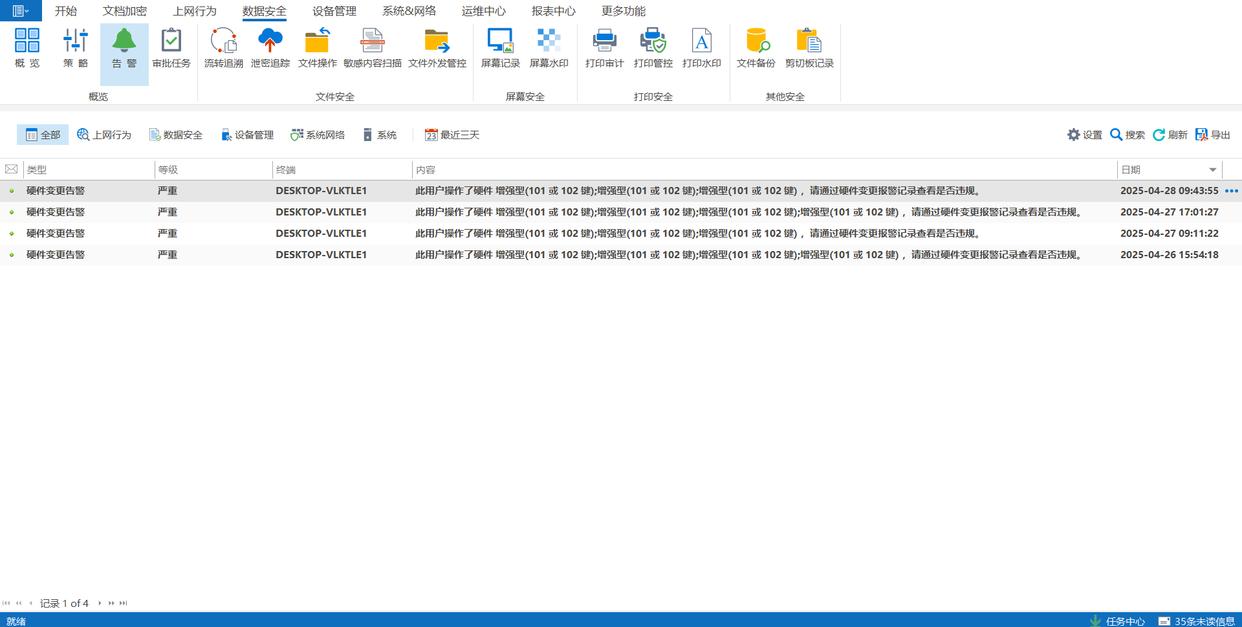1242x627 pixels.
Task: Switch to the 设备管理 ribbon tab
Action: point(334,11)
